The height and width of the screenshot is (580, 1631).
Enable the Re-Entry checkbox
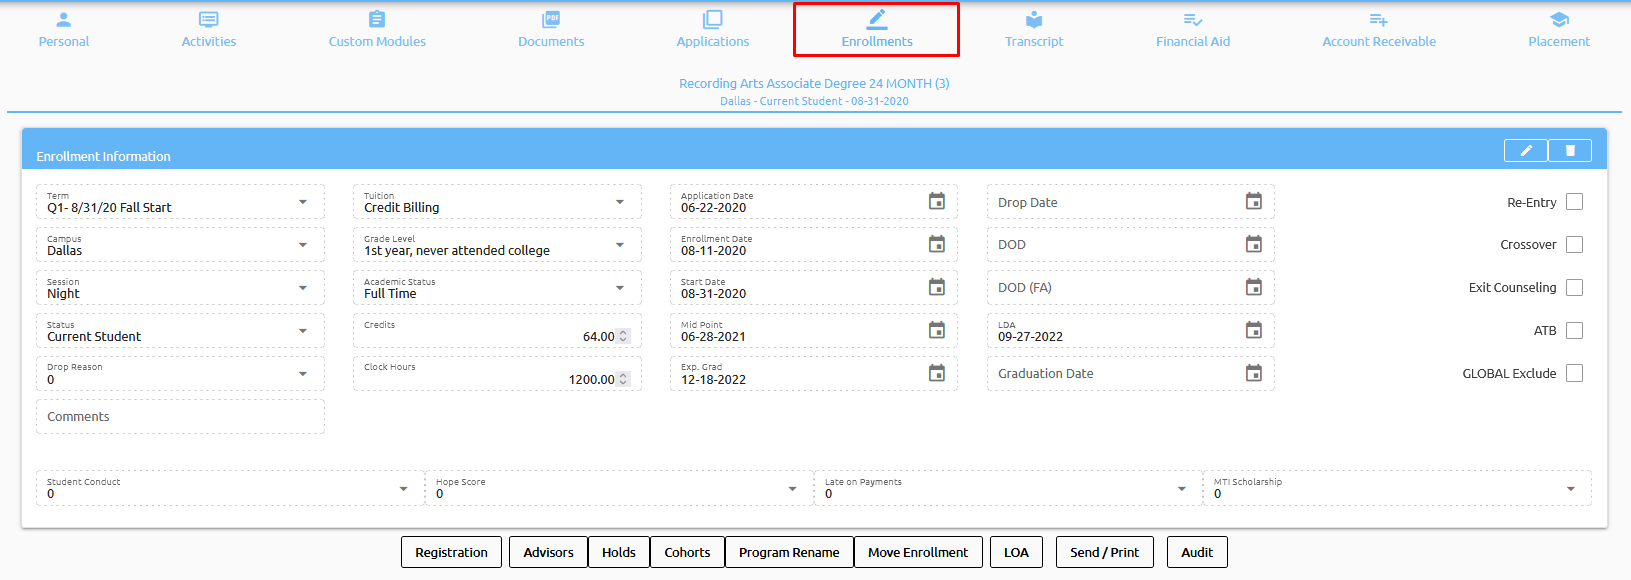(1574, 202)
